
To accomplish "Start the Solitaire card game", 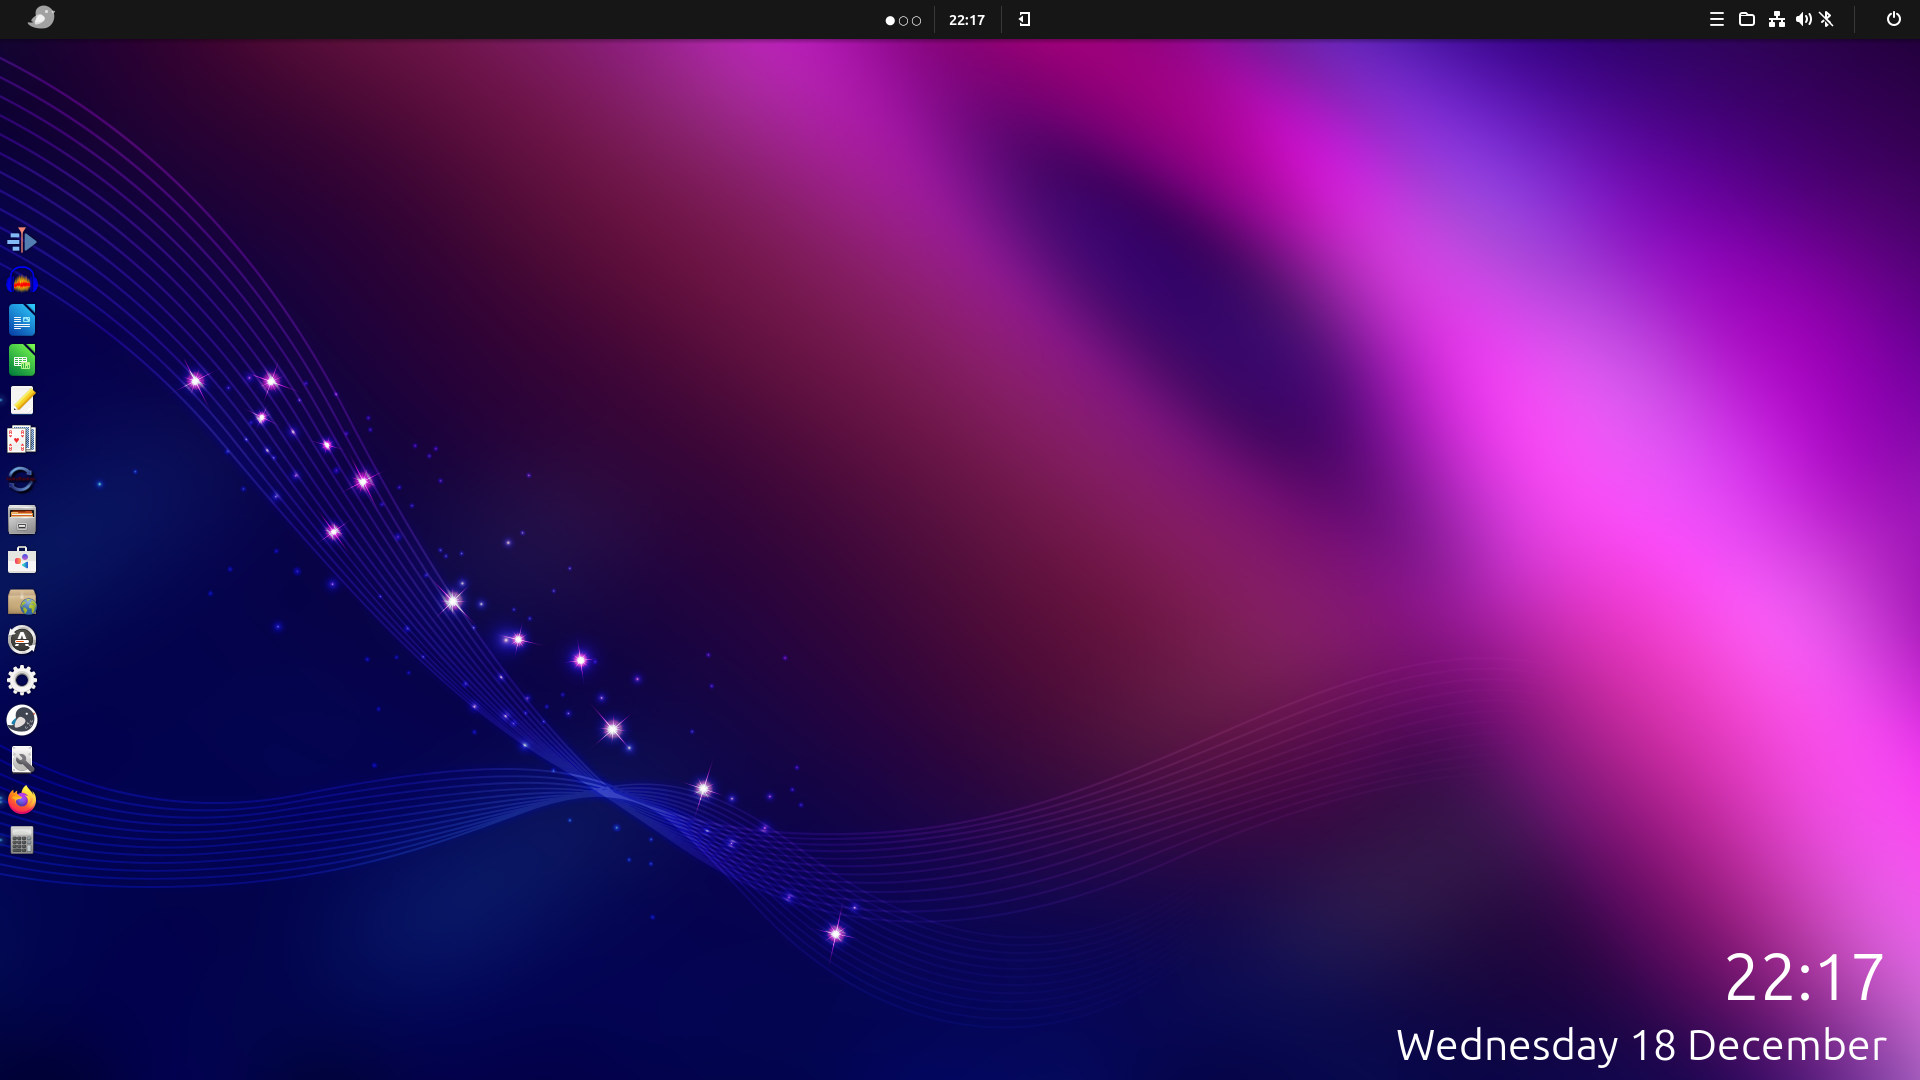I will [22, 440].
